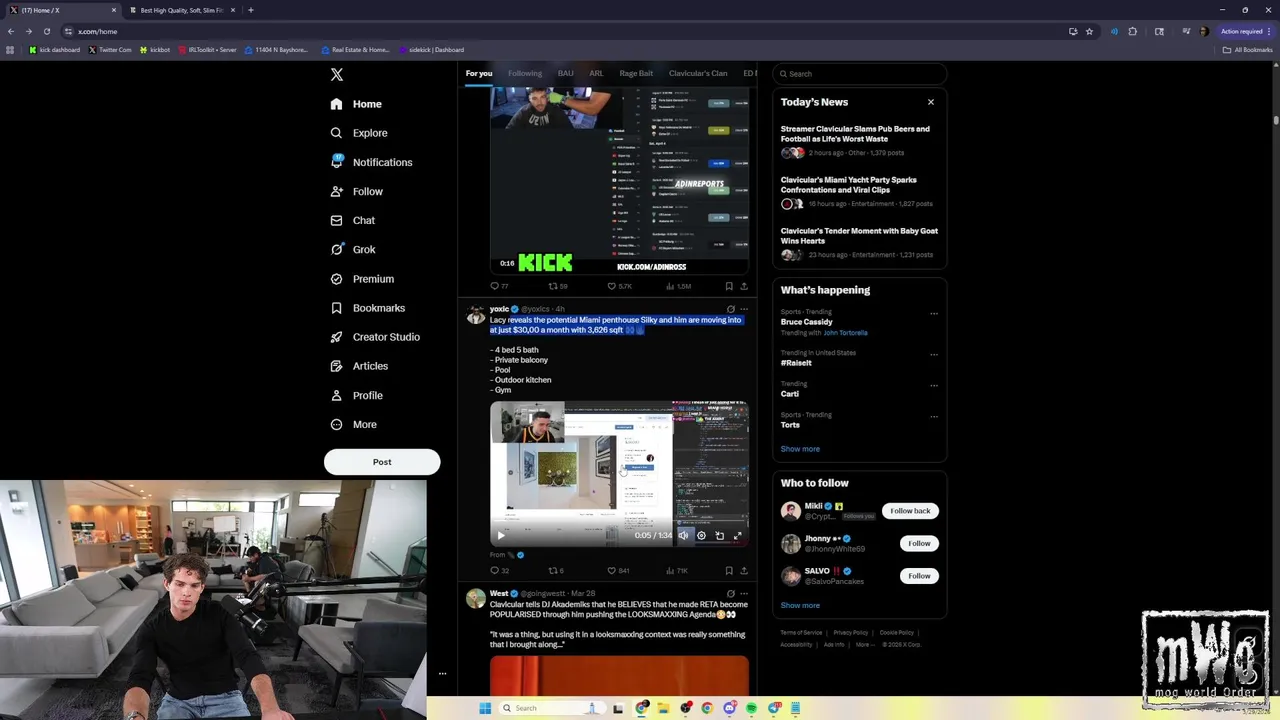
Task: Open video settings gear on penthouse video
Action: click(x=701, y=536)
